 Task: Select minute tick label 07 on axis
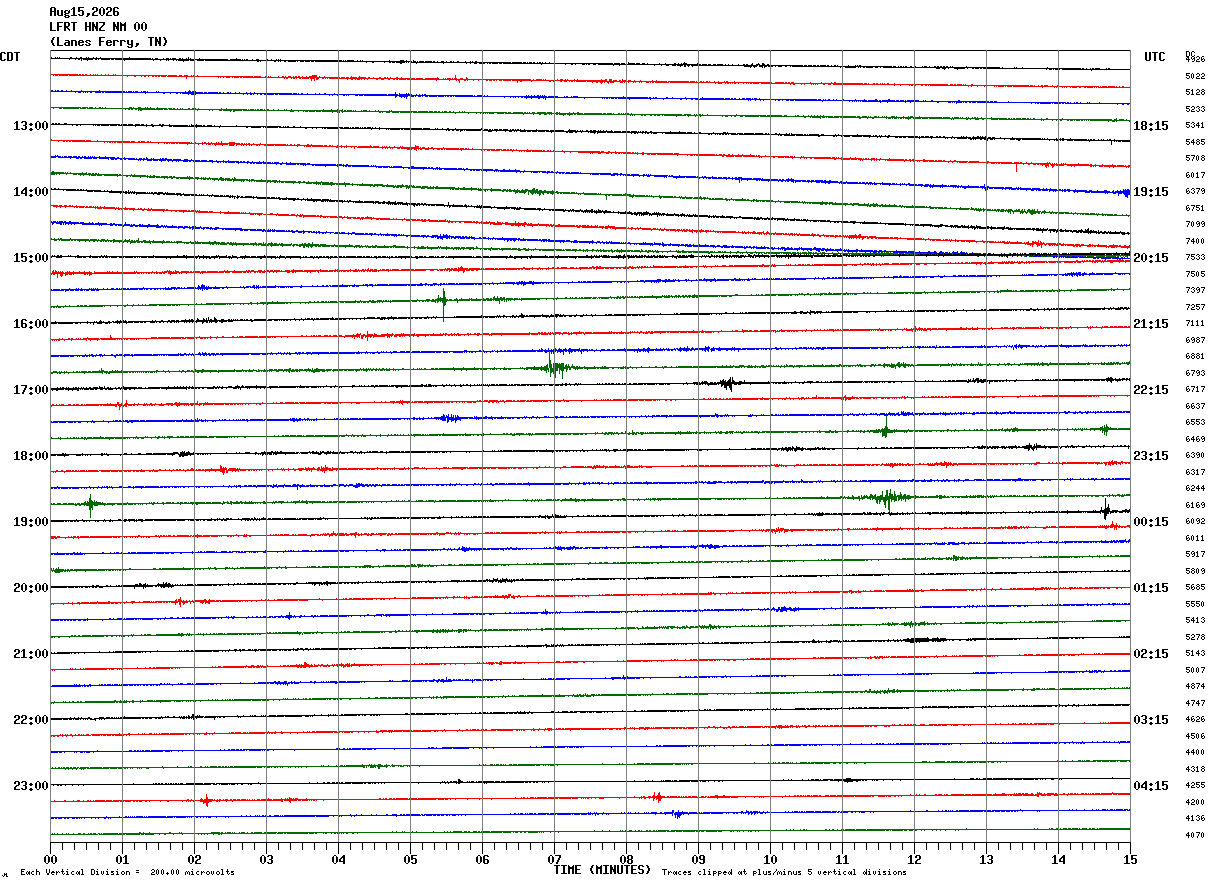click(554, 859)
